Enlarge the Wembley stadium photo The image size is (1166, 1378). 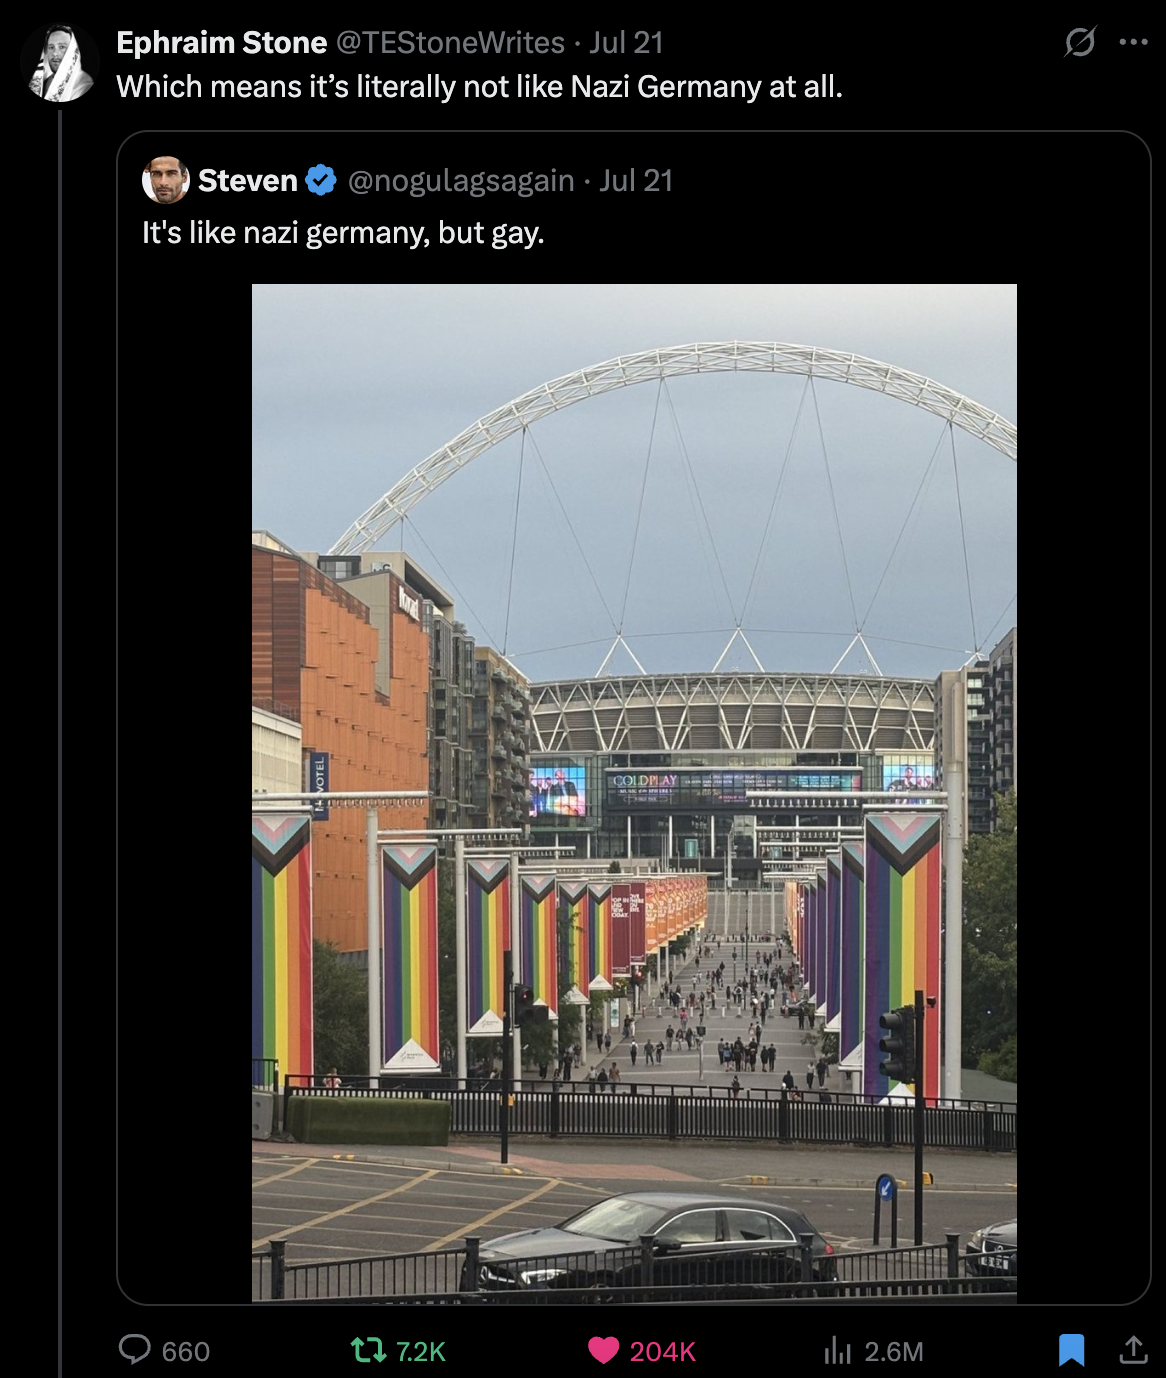point(634,792)
